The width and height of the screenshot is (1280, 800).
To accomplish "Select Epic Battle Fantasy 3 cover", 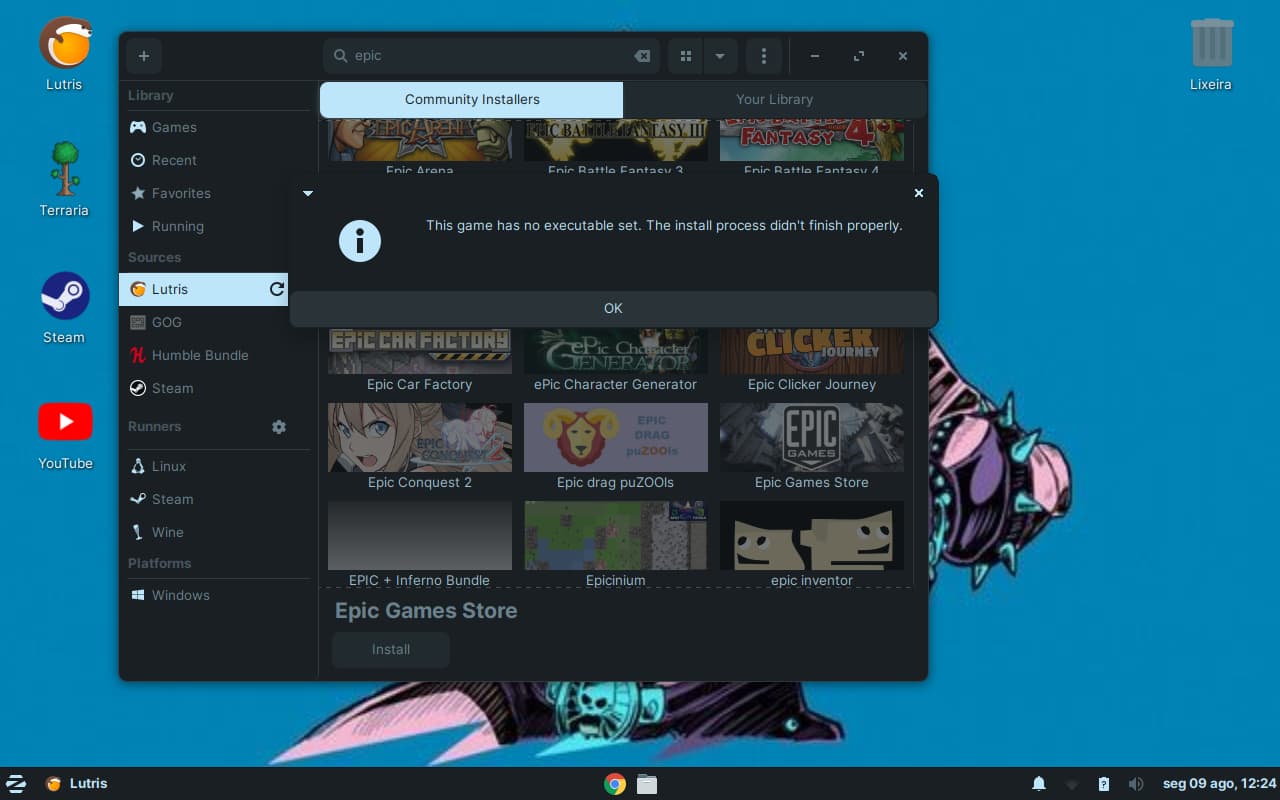I will [616, 140].
